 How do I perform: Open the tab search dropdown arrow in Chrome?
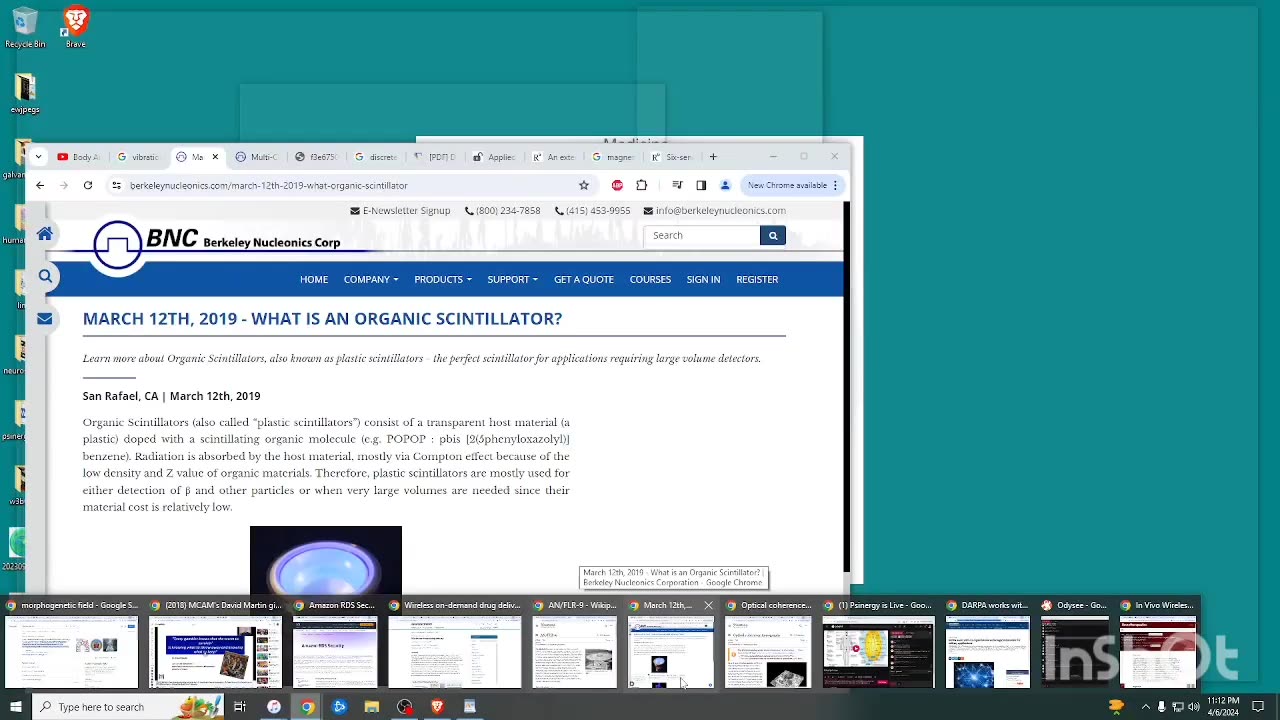[38, 157]
